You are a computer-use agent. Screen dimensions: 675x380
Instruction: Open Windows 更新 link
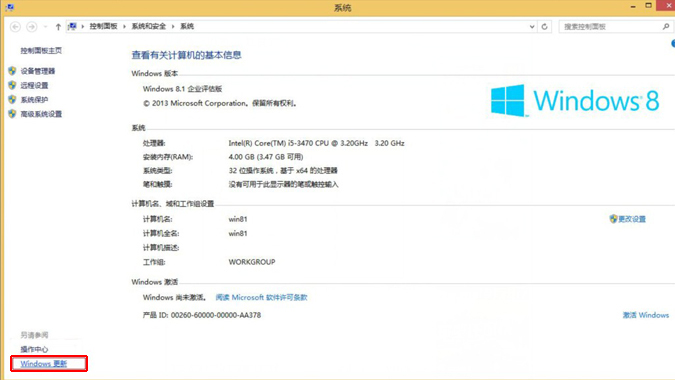click(x=43, y=364)
